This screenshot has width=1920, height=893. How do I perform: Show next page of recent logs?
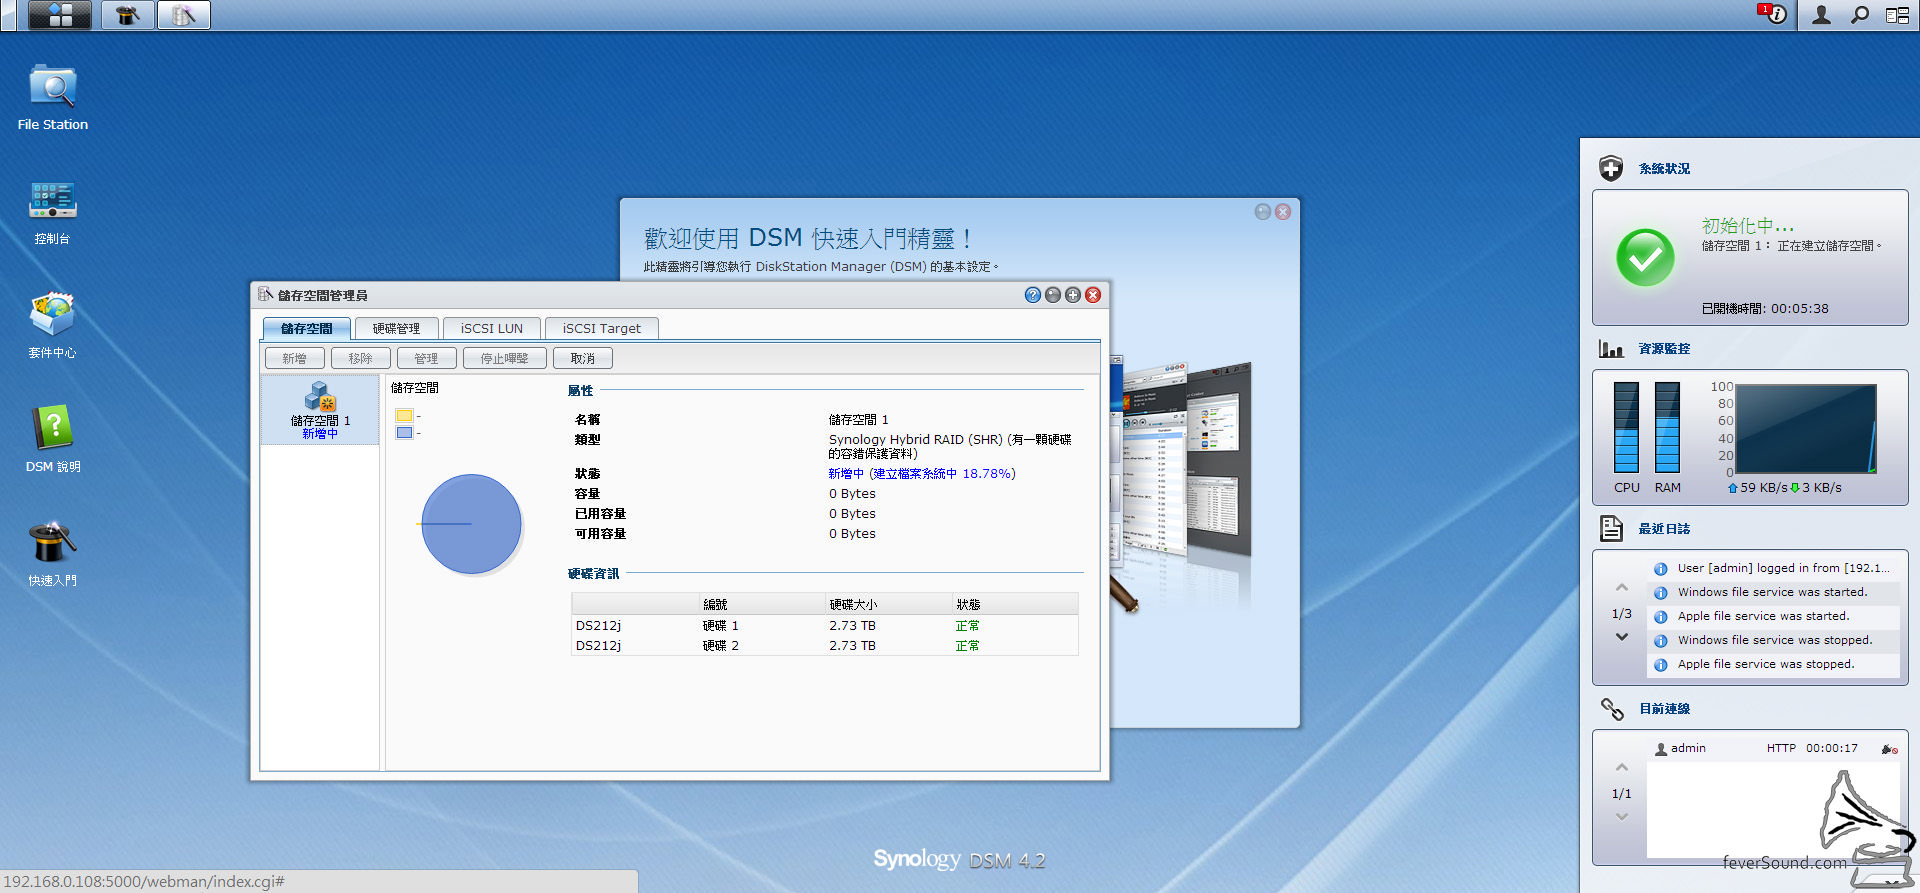tap(1622, 637)
